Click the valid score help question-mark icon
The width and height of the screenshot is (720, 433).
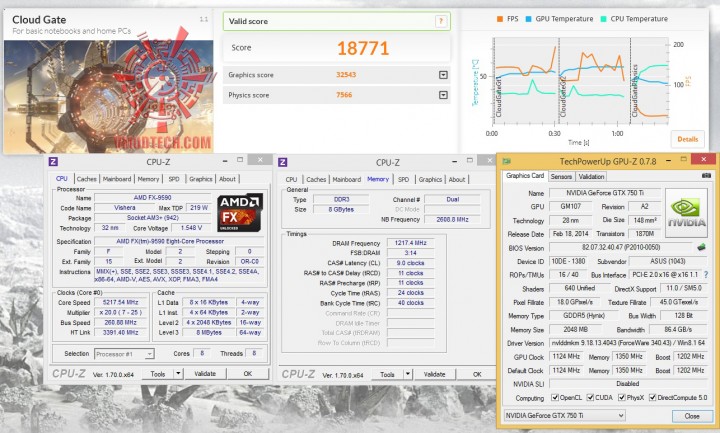[440, 21]
